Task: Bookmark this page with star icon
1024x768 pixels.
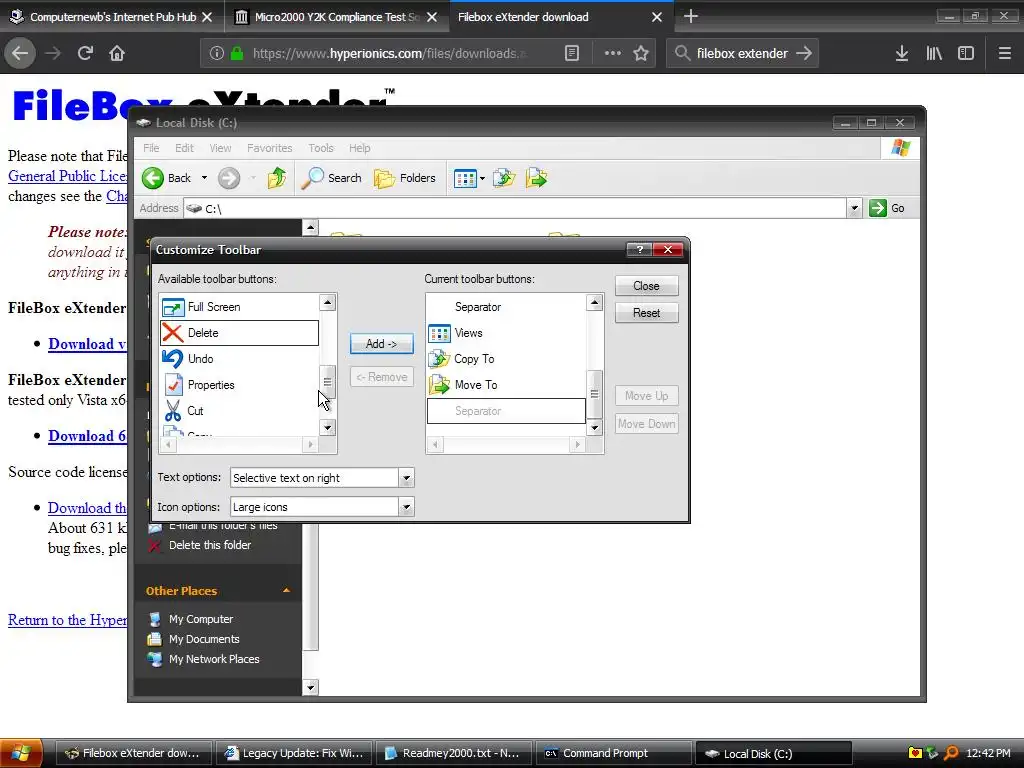Action: (641, 53)
